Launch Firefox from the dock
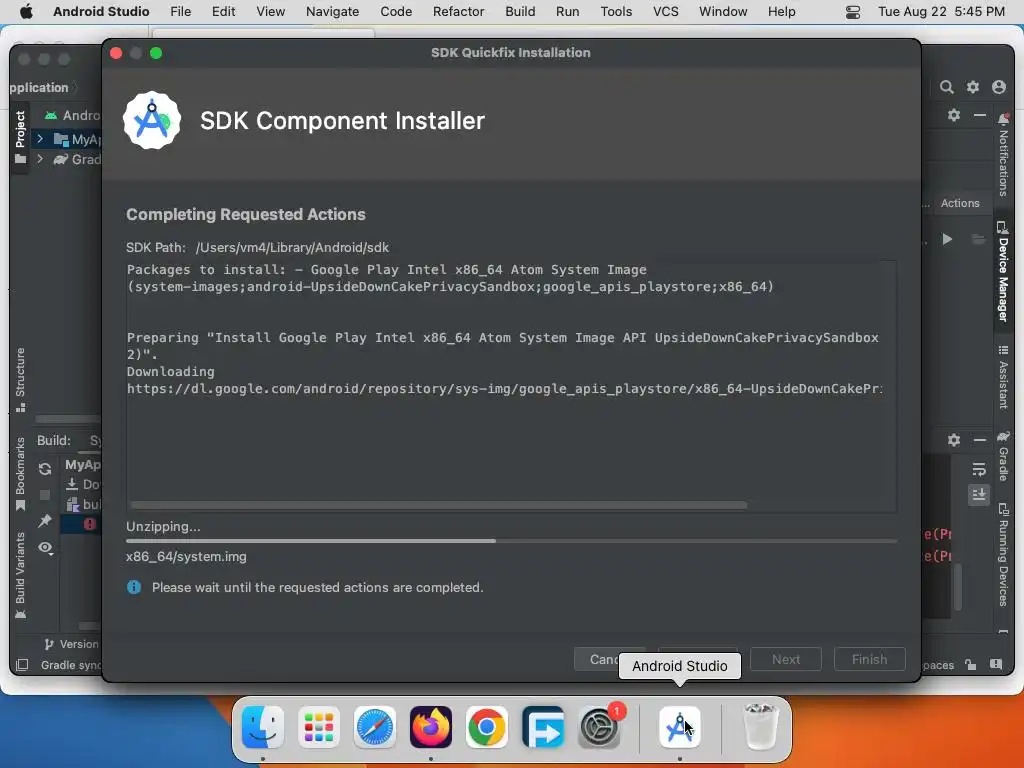The width and height of the screenshot is (1024, 768). pyautogui.click(x=431, y=727)
